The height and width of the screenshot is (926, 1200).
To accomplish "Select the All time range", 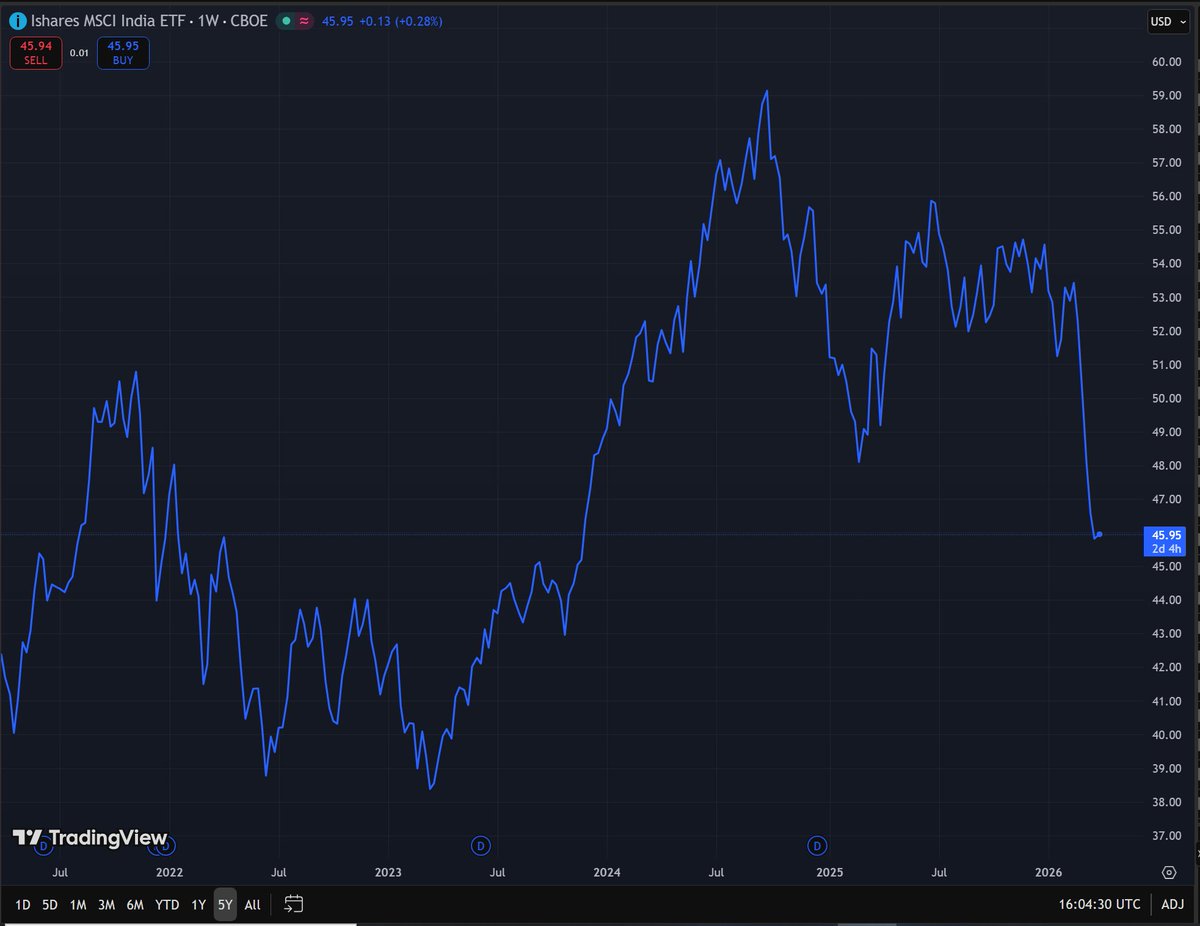I will (x=252, y=904).
